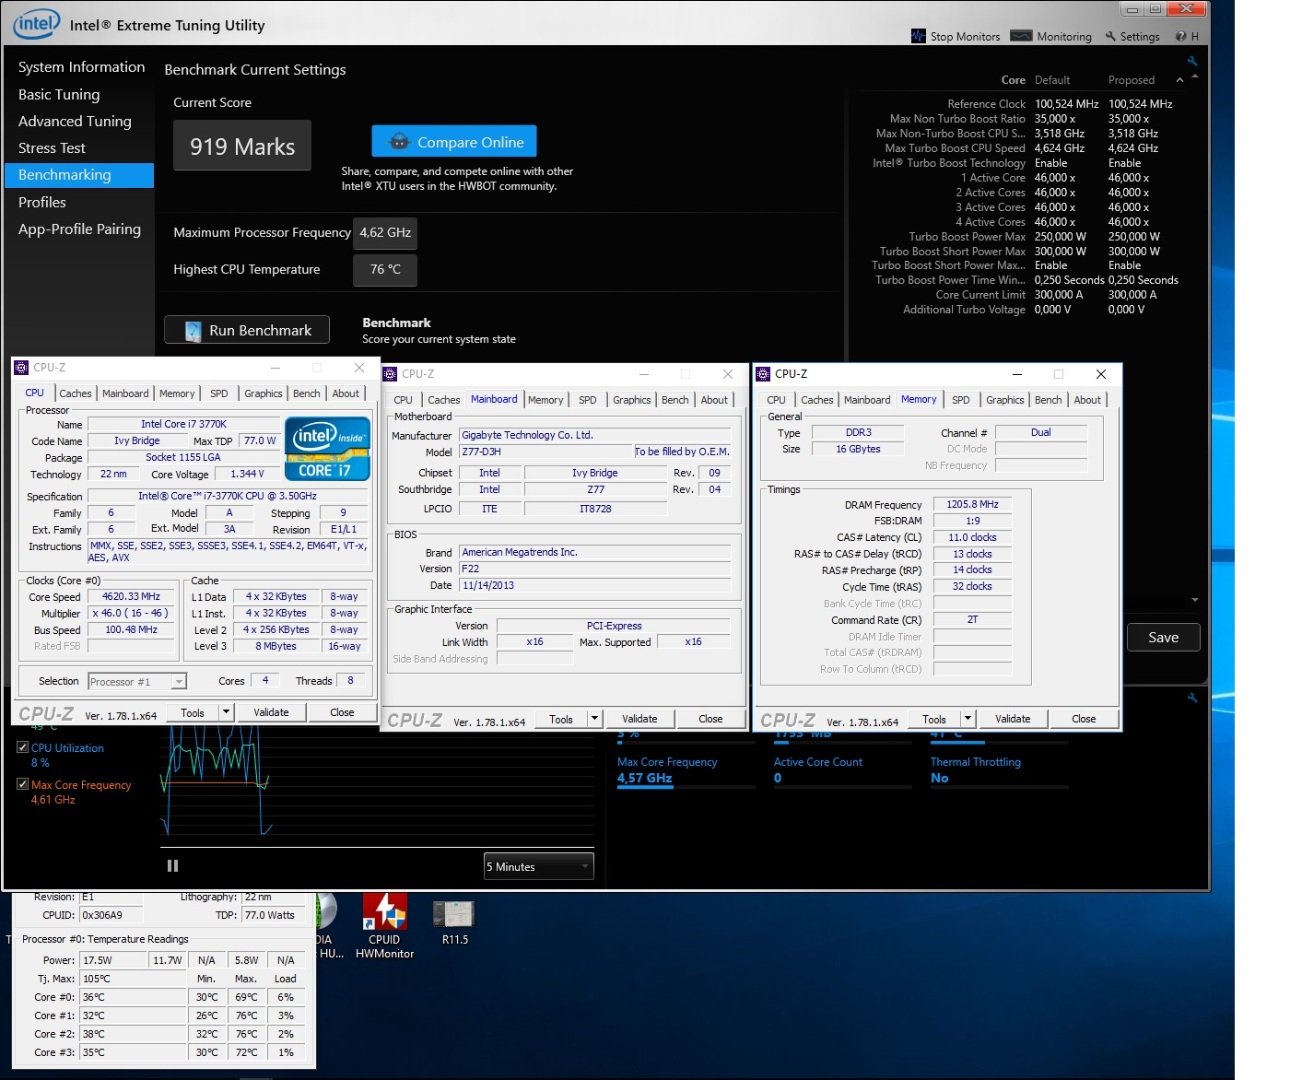This screenshot has width=1302, height=1080.
Task: Click Save button in XTU
Action: click(x=1164, y=637)
